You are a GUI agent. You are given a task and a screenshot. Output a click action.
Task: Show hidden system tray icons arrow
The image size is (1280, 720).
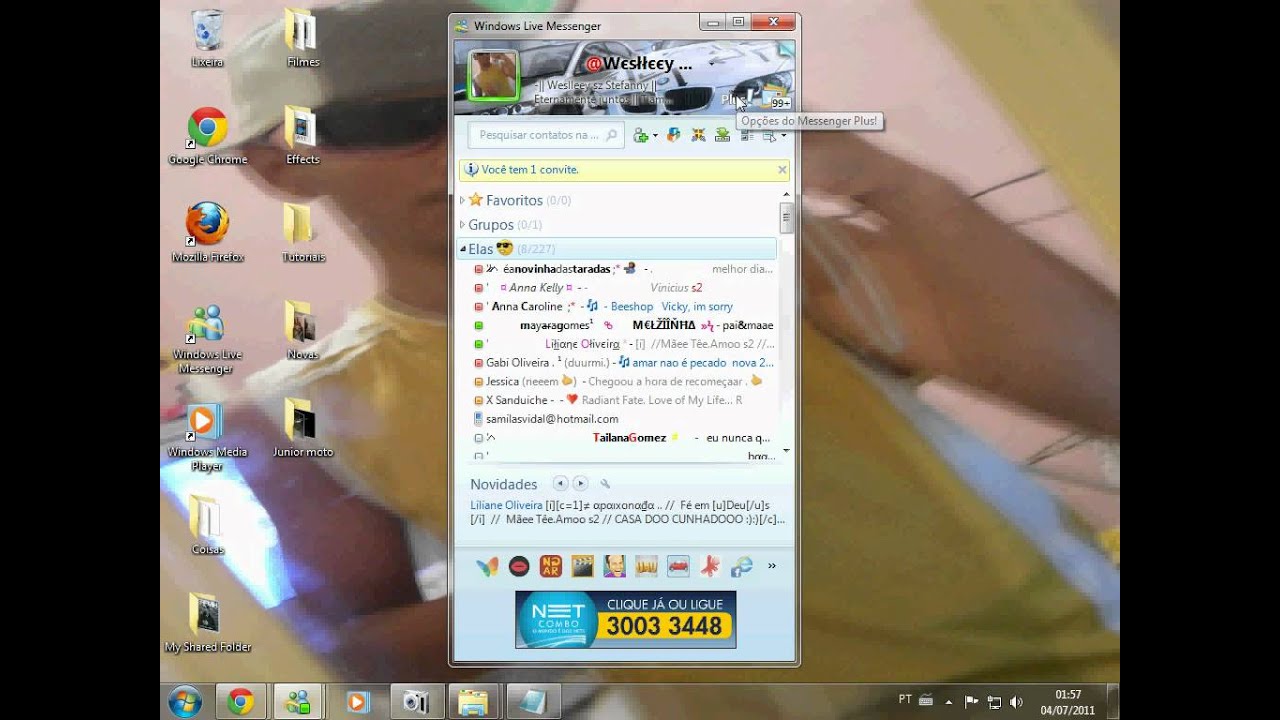point(949,701)
